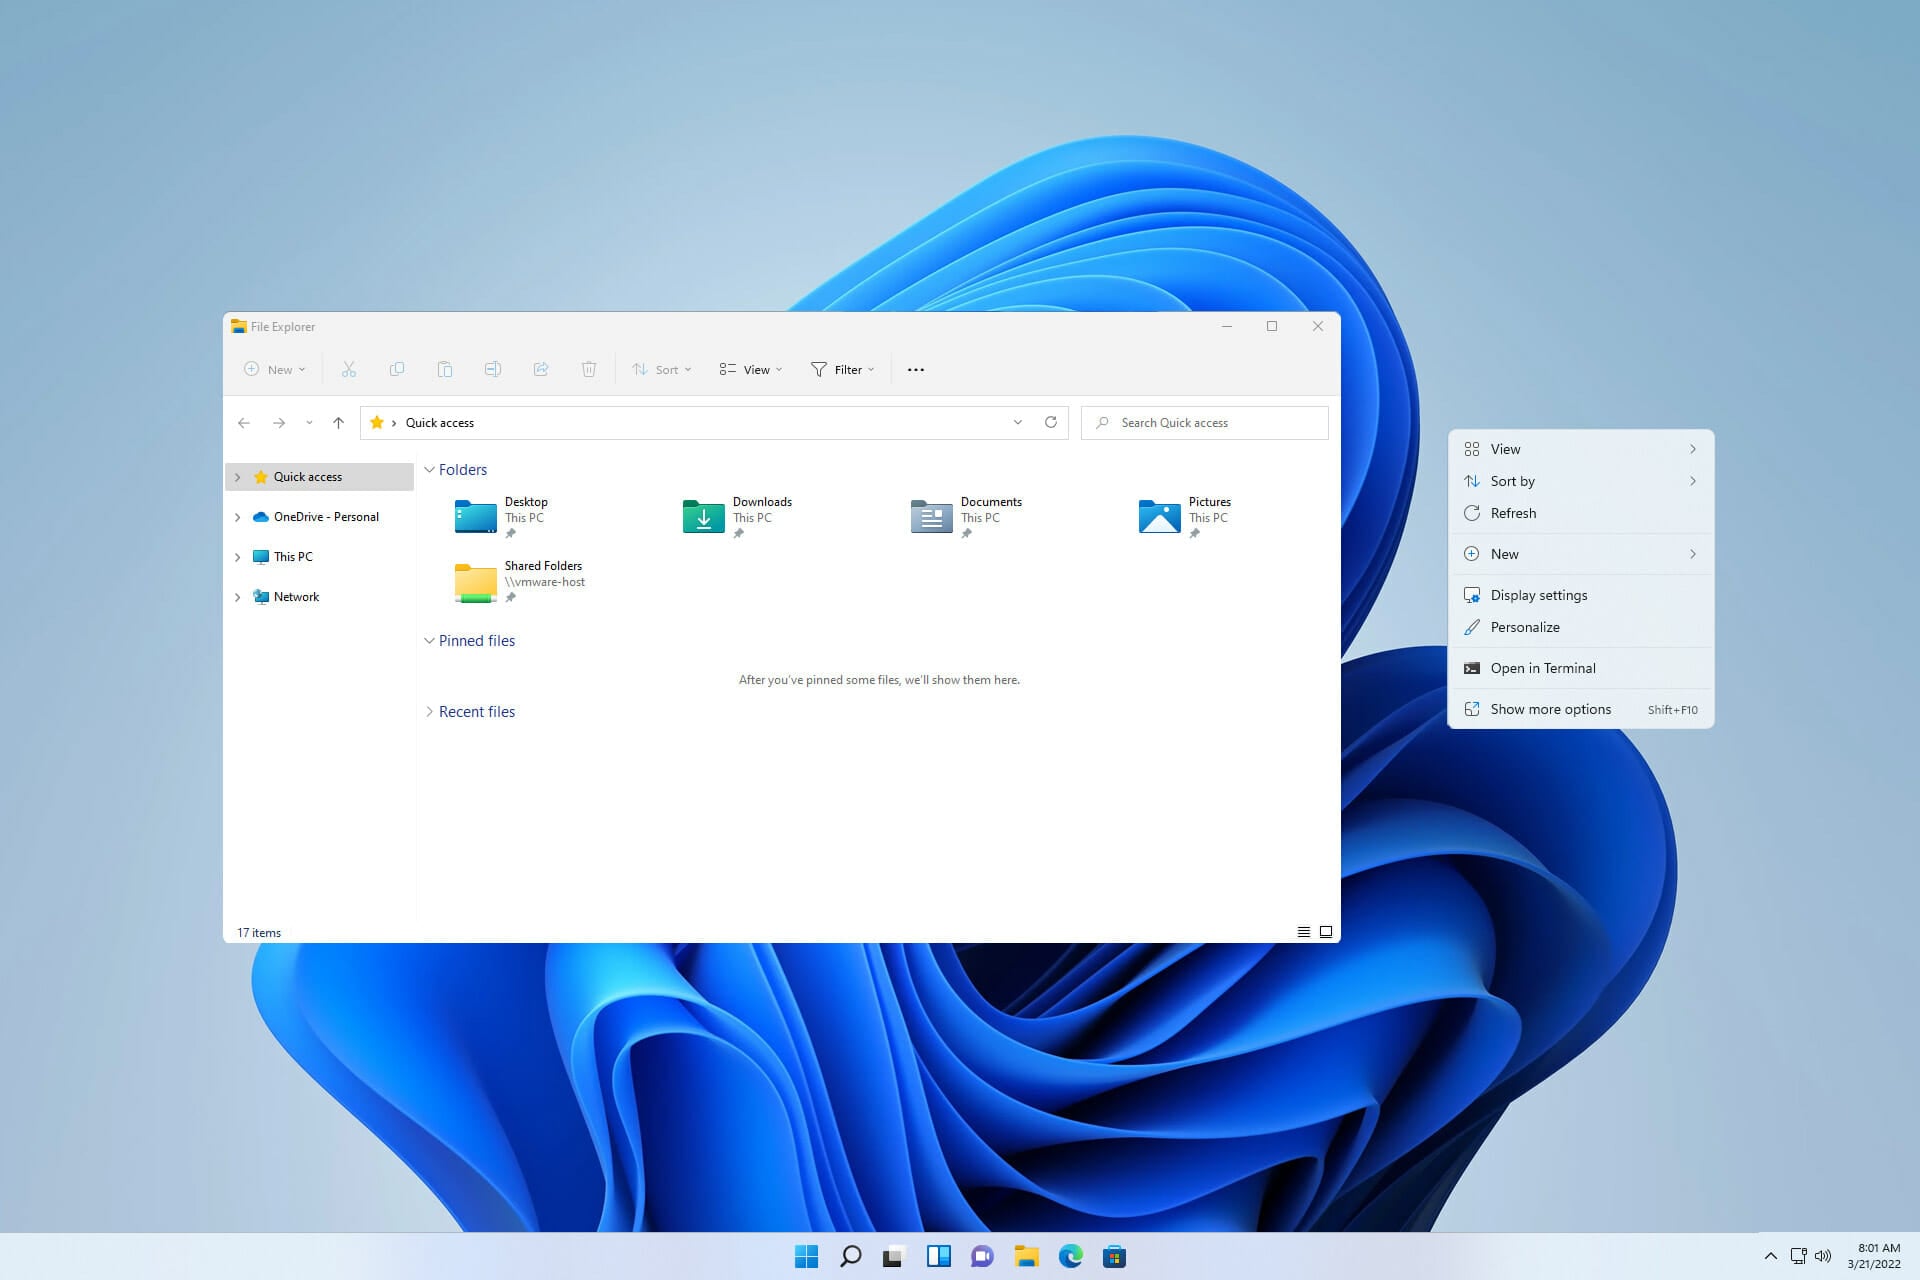This screenshot has height=1280, width=1920.
Task: Switch to compact list view using status bar icon
Action: tap(1304, 931)
